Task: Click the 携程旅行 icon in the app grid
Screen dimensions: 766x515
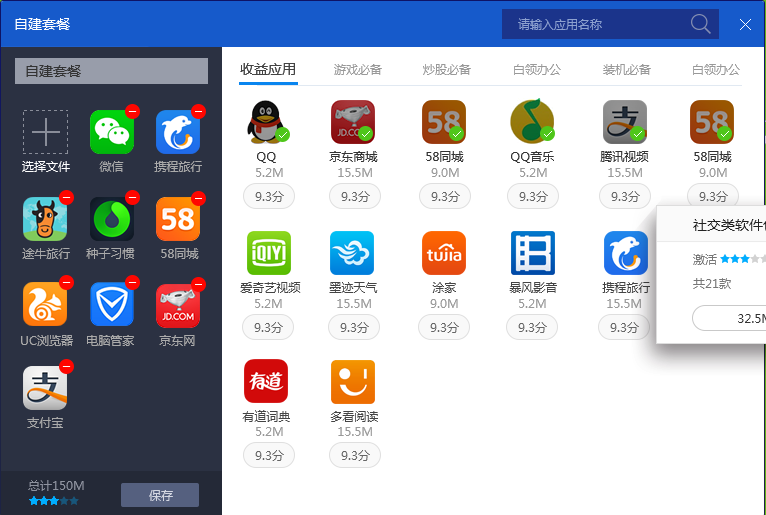Action: pos(626,253)
